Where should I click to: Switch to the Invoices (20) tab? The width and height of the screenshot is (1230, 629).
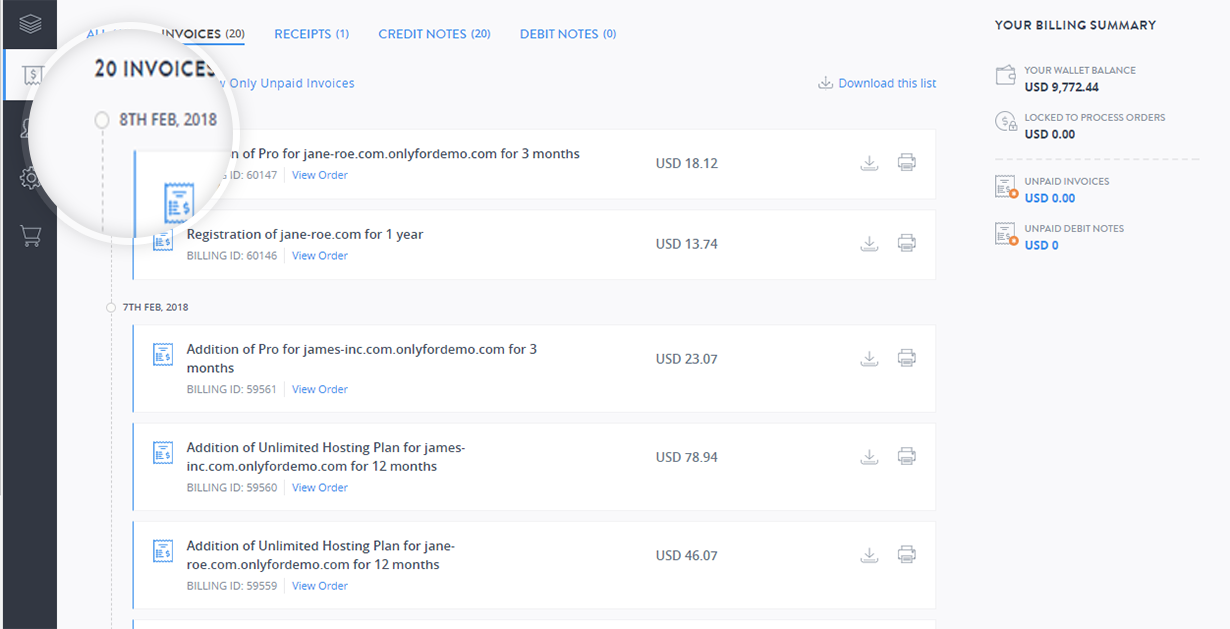pyautogui.click(x=203, y=34)
